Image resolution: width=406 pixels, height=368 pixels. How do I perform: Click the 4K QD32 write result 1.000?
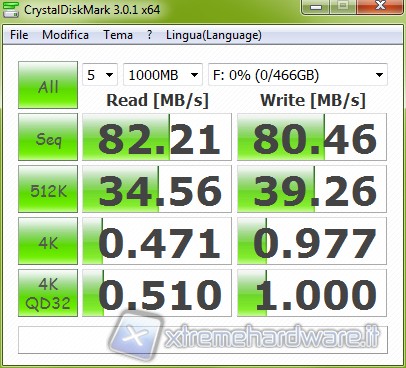coord(312,293)
